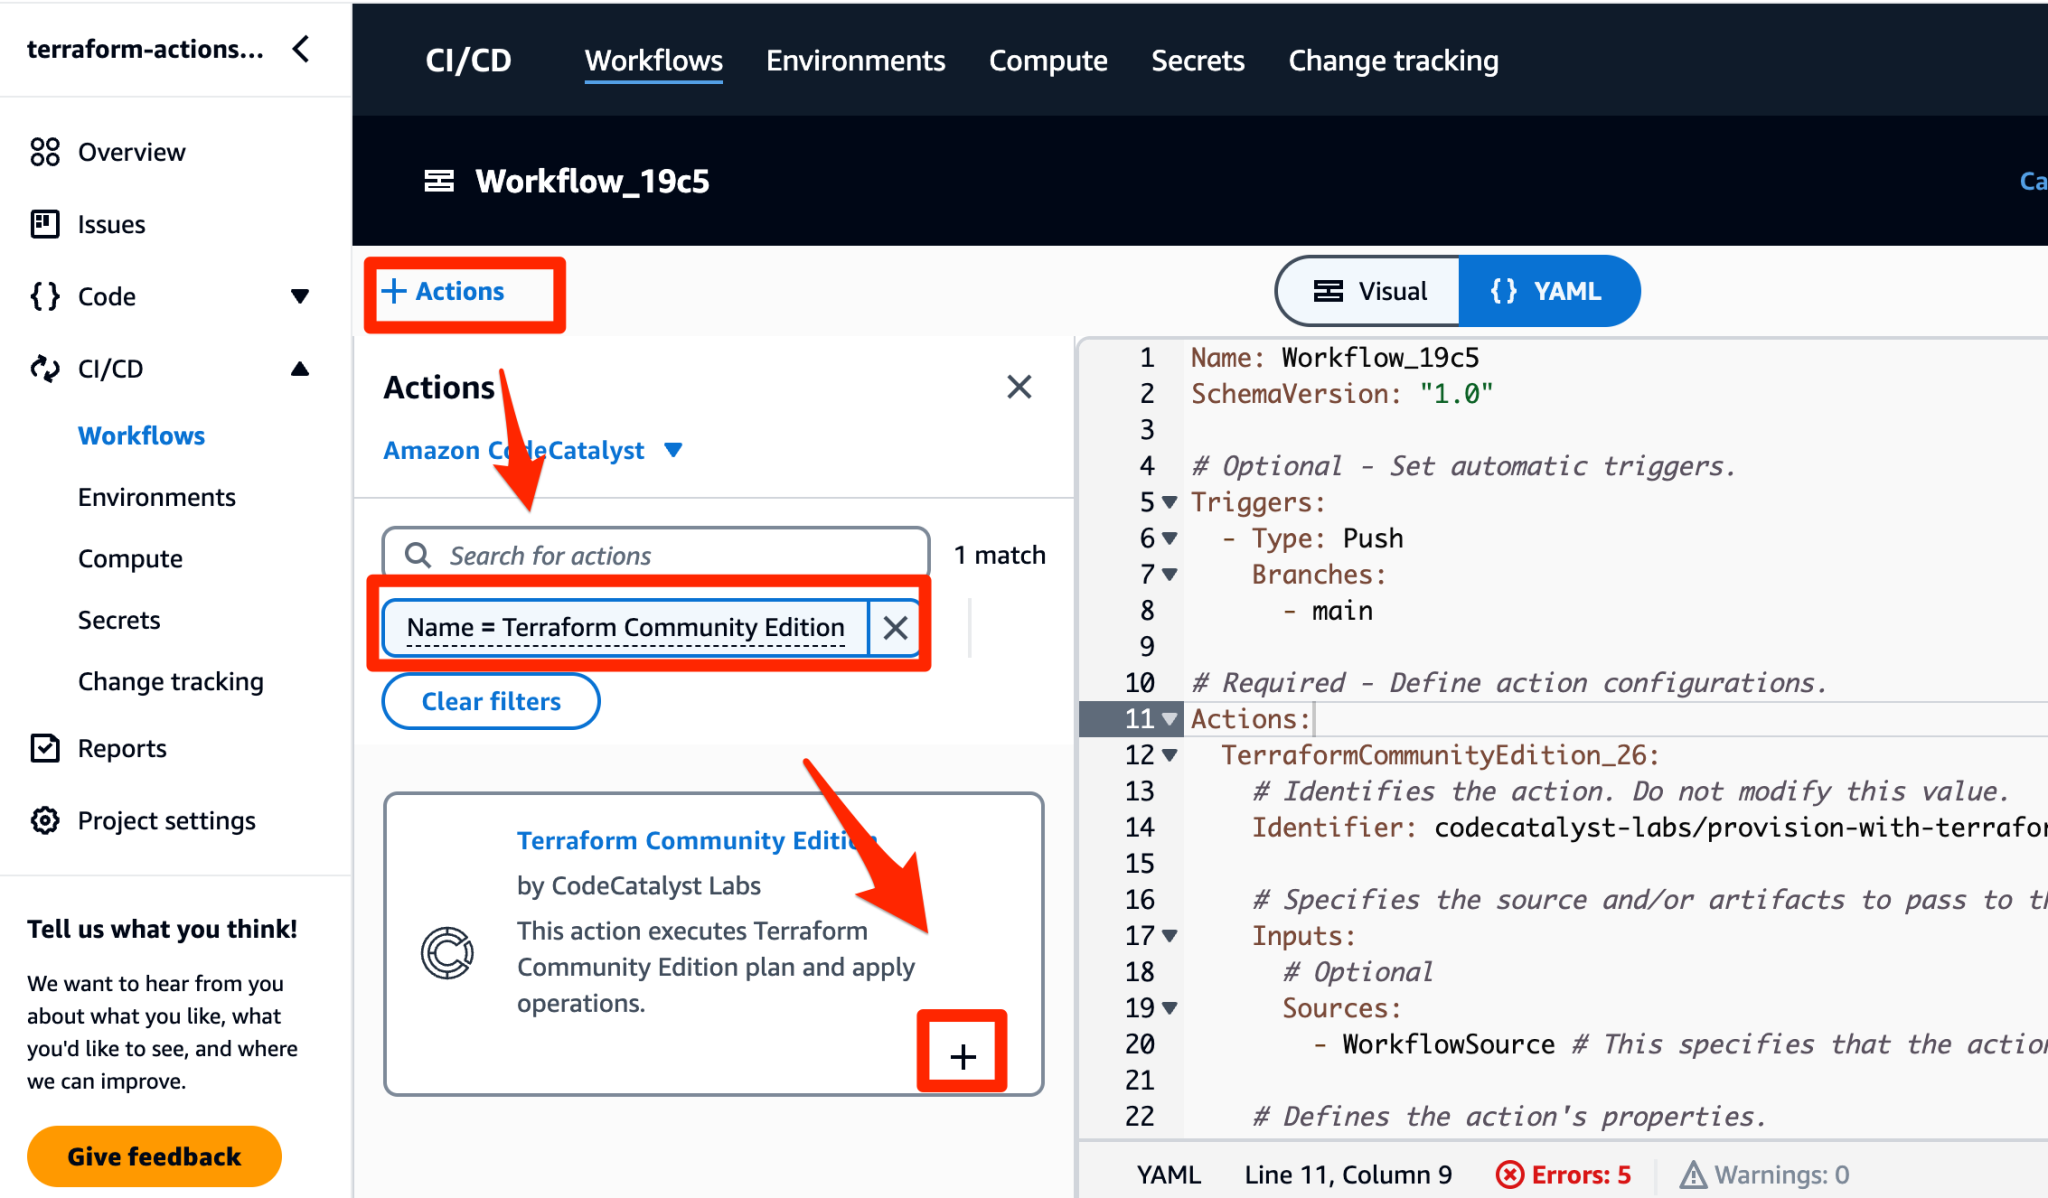Click the Code braces icon

click(45, 296)
